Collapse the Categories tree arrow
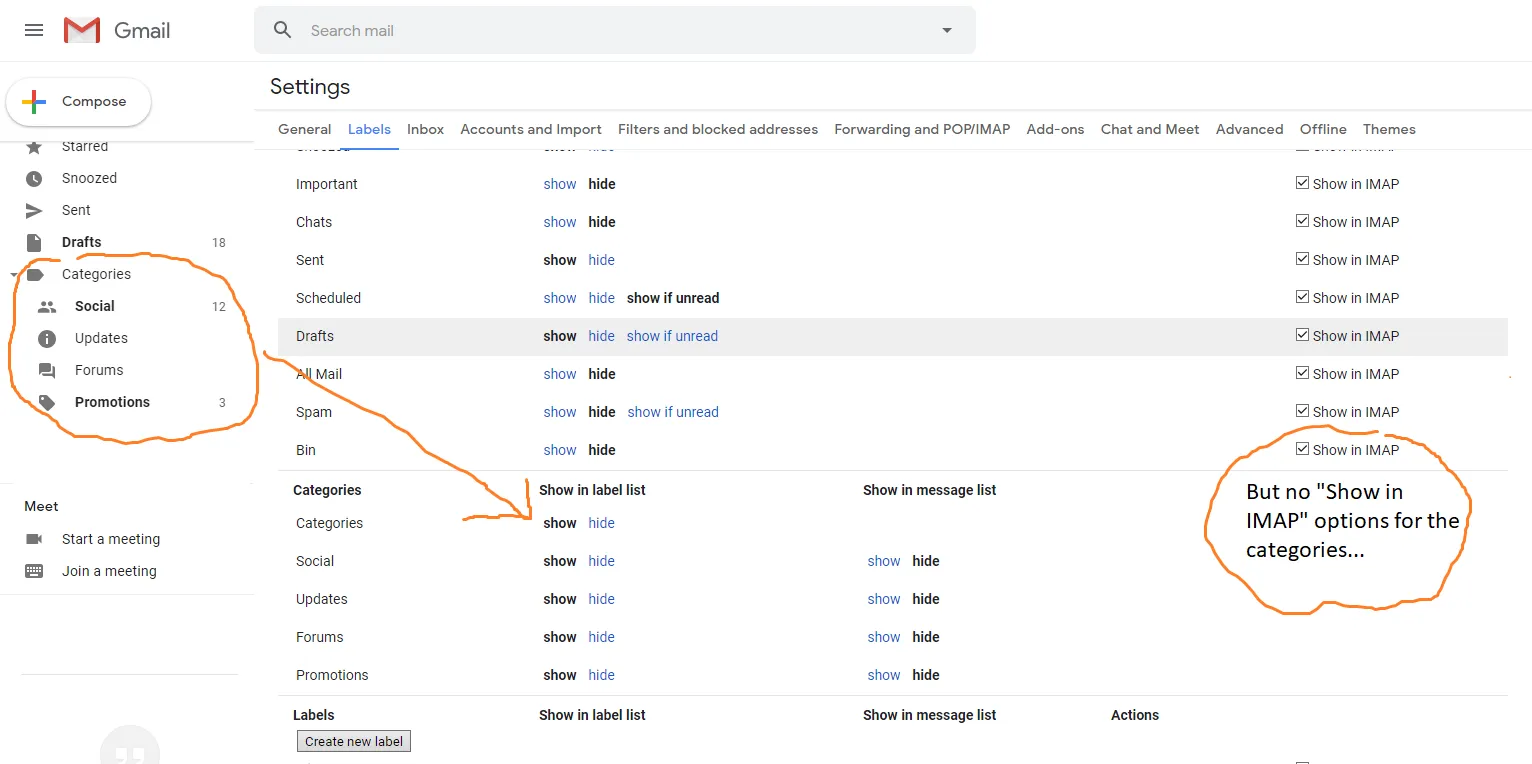The height and width of the screenshot is (764, 1532). (x=13, y=274)
